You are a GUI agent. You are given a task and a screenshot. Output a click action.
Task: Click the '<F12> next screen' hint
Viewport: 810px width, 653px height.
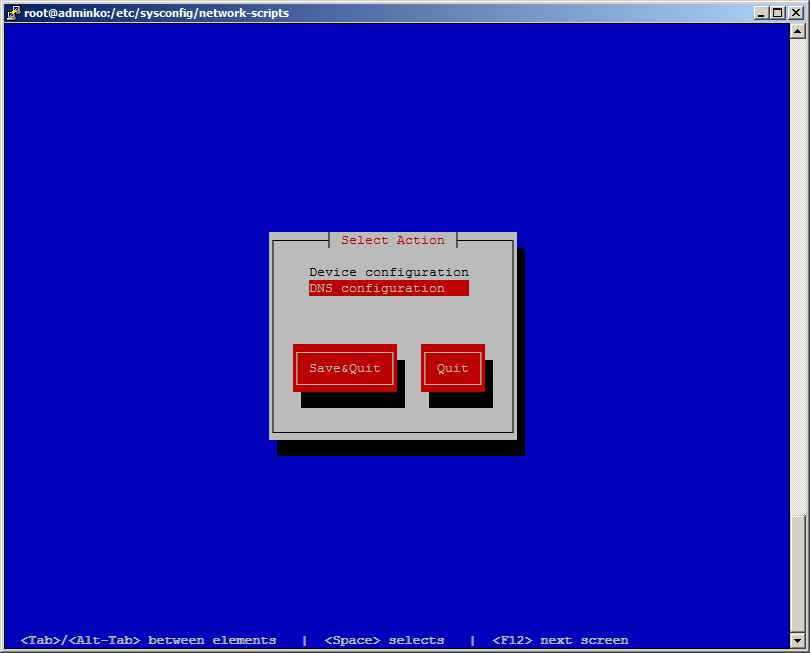(x=560, y=641)
